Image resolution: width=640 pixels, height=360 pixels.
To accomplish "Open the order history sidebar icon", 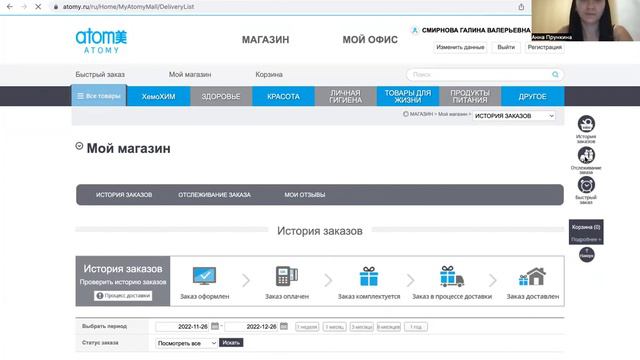I will coord(586,124).
